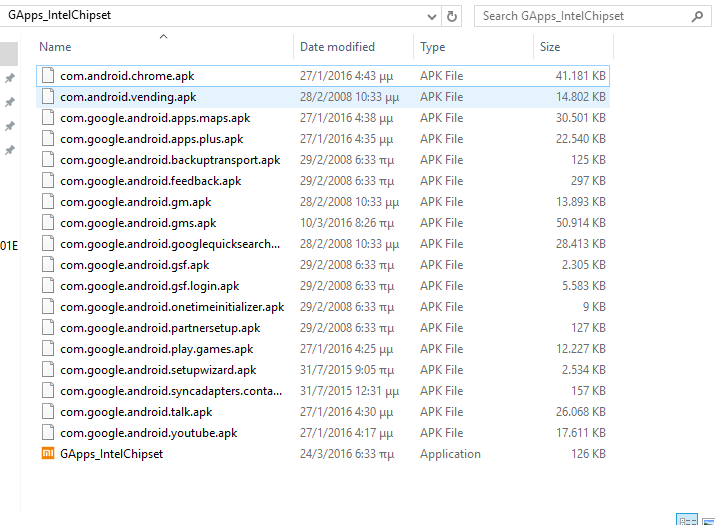Screen dimensions: 715x525
Task: Click the backuptransport.apk file icon
Action: coord(48,160)
